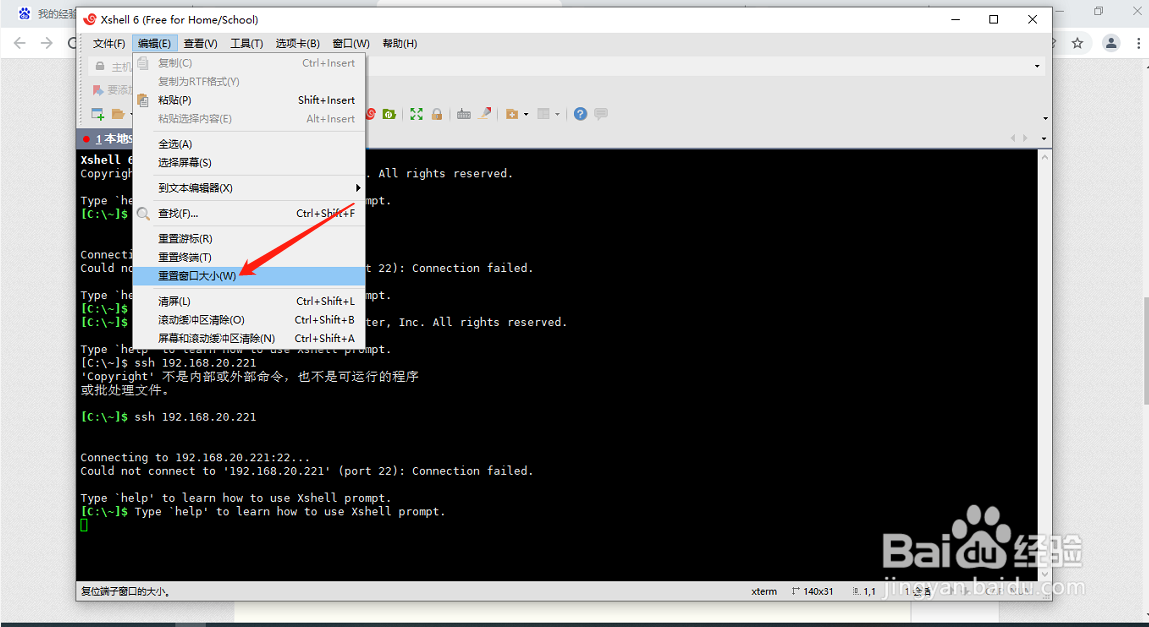
Task: Switch to the 1 本地Shell session tab
Action: point(106,139)
